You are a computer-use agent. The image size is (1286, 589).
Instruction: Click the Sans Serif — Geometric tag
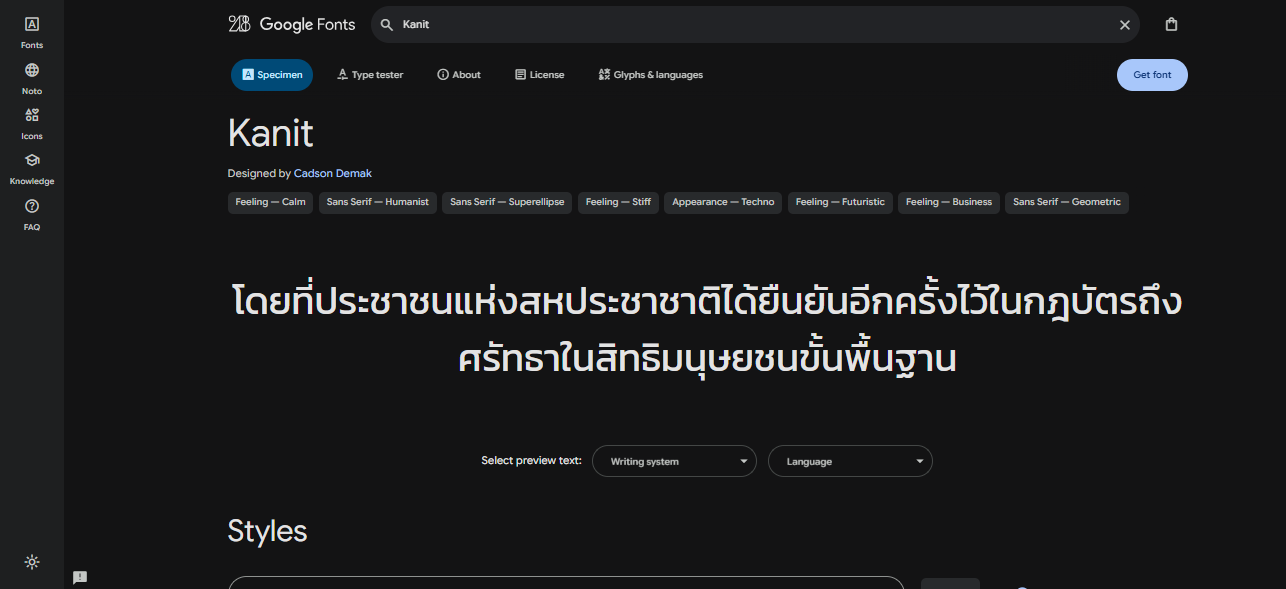[1067, 202]
